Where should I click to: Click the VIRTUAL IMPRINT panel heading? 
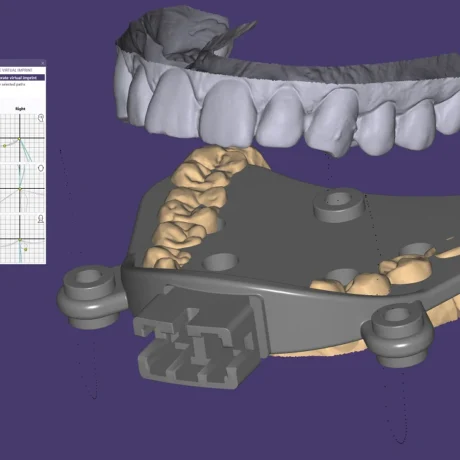click(x=17, y=70)
